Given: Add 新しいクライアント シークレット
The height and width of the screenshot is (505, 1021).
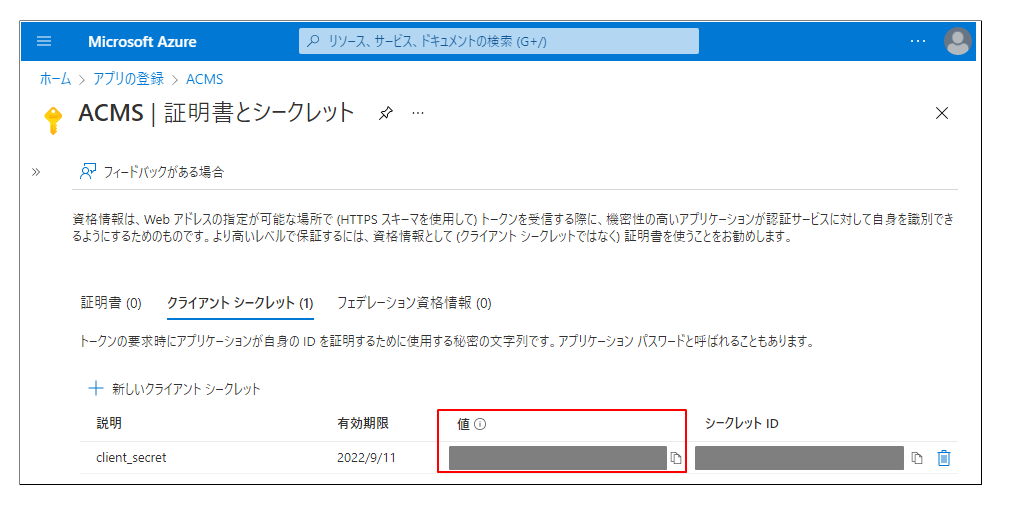Looking at the screenshot, I should 175,389.
